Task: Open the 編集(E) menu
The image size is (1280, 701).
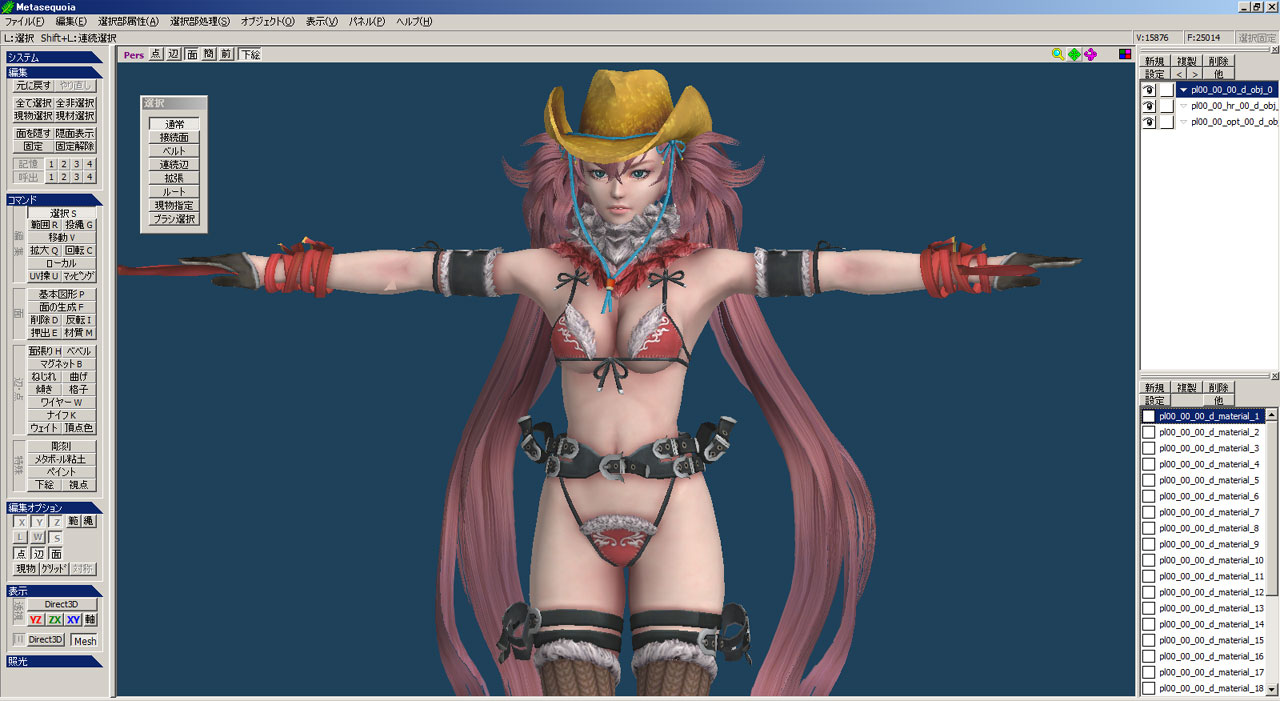Action: [71, 22]
